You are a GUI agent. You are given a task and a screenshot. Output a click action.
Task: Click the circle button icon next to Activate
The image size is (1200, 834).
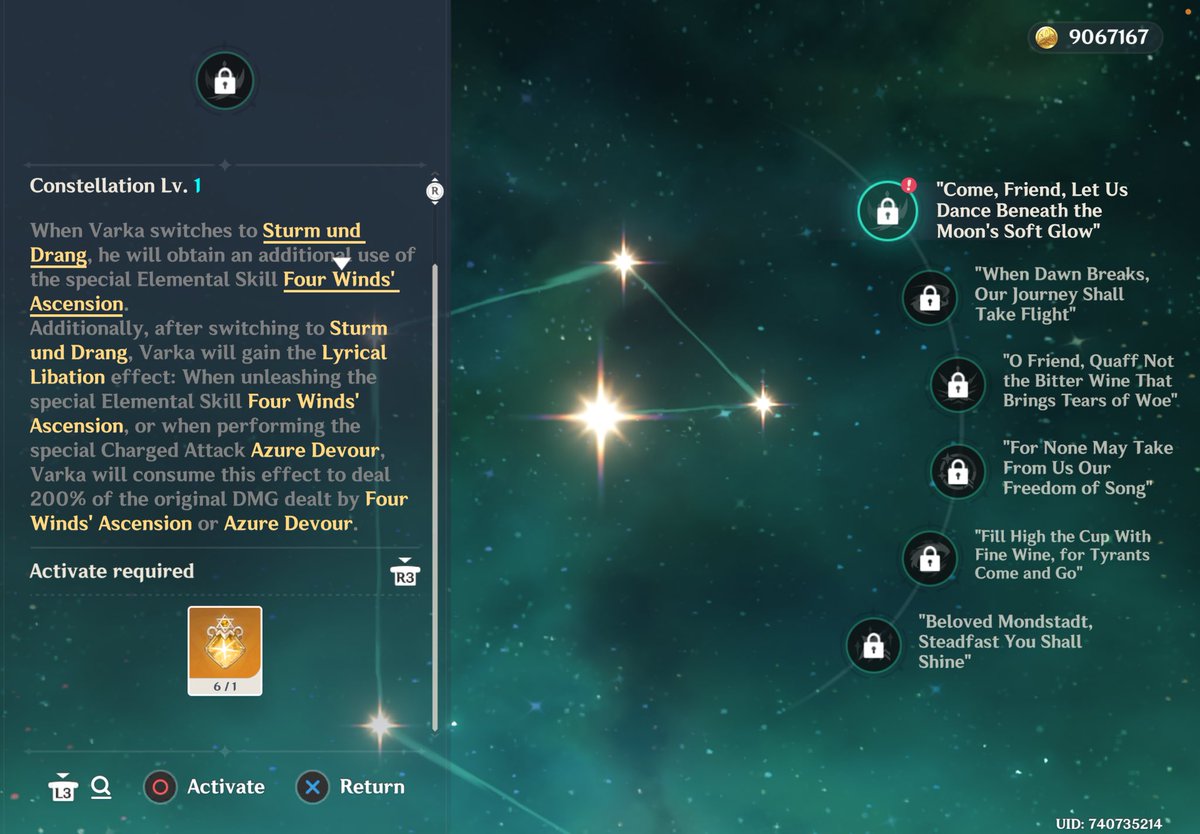160,787
